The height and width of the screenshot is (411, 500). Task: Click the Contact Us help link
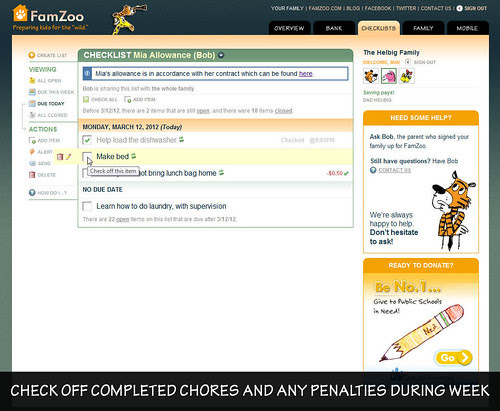[x=394, y=170]
